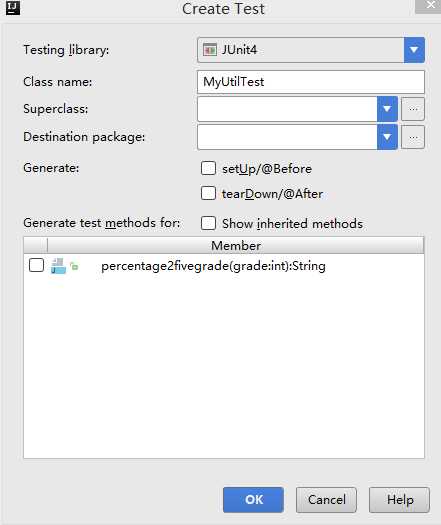441x525 pixels.
Task: Toggle Show inherited methods checkbox
Action: (x=208, y=223)
